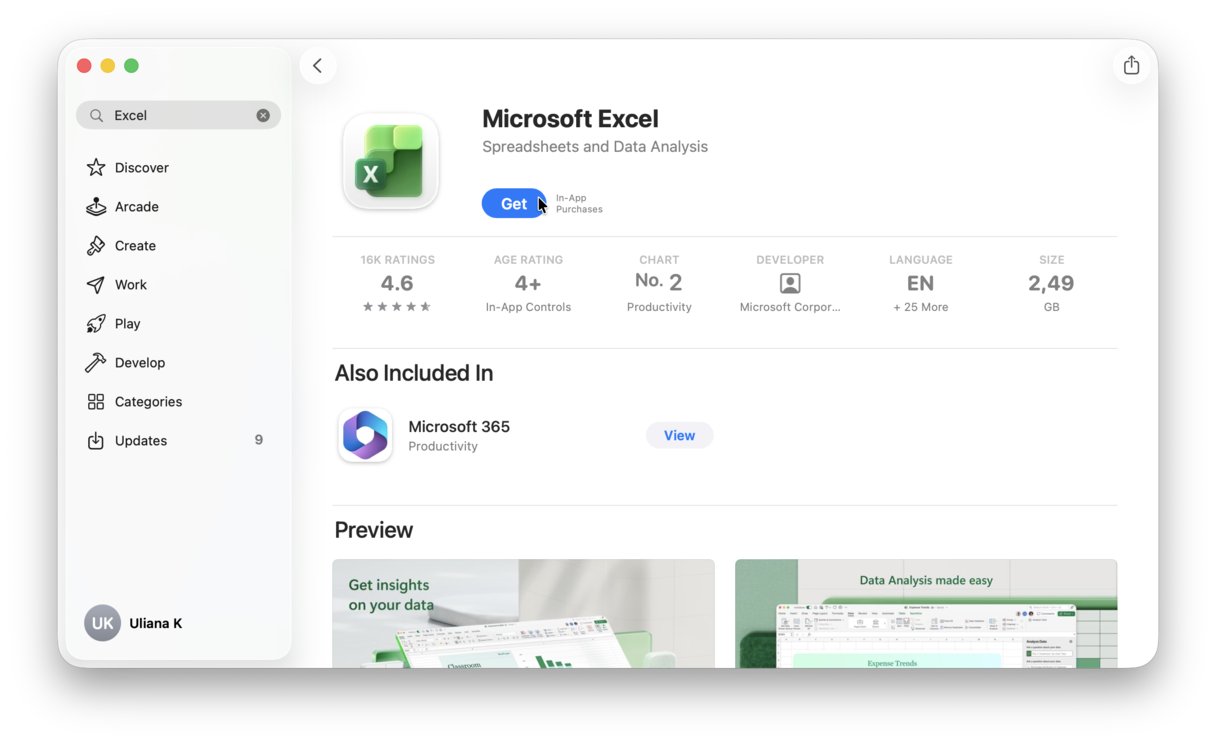Open the Microsoft Corpor... developer link
Viewport: 1216px width, 744px height.
[790, 307]
